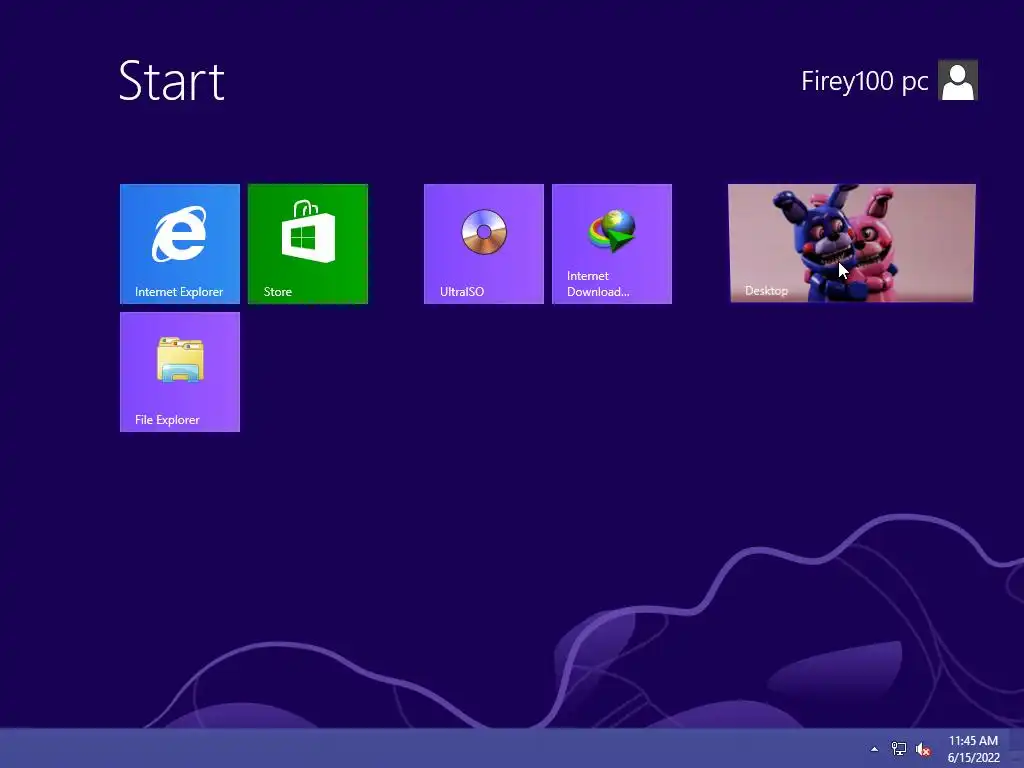This screenshot has height=768, width=1024.
Task: Open the network status tray icon
Action: [899, 749]
